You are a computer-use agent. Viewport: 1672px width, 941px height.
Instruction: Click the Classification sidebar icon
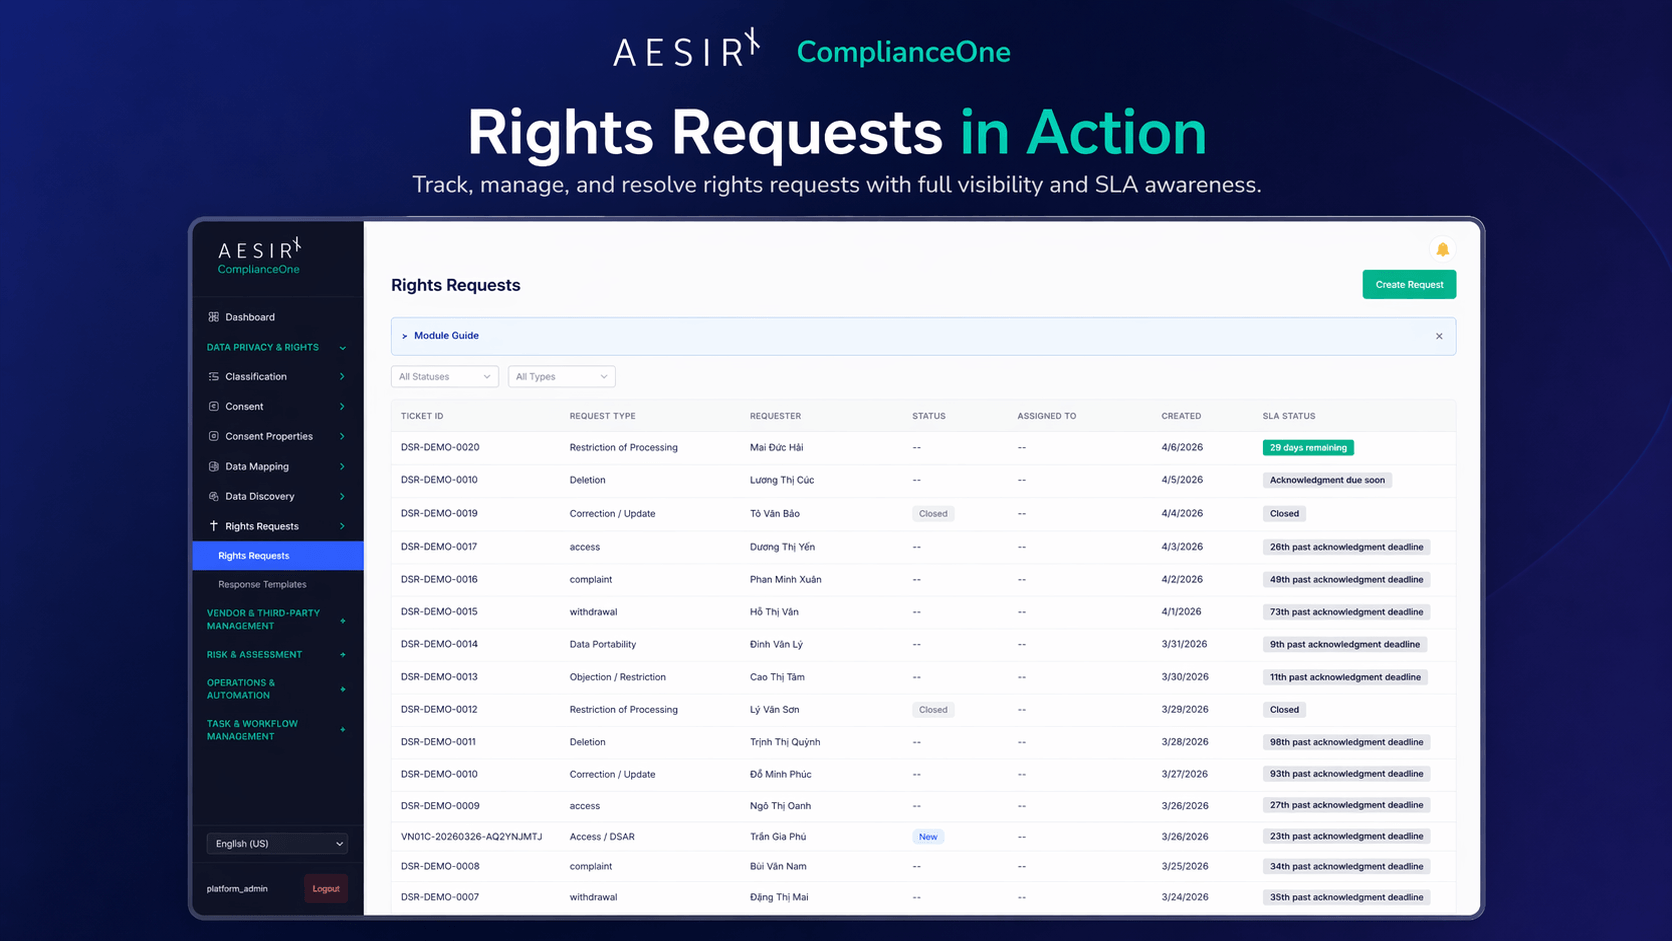coord(213,377)
